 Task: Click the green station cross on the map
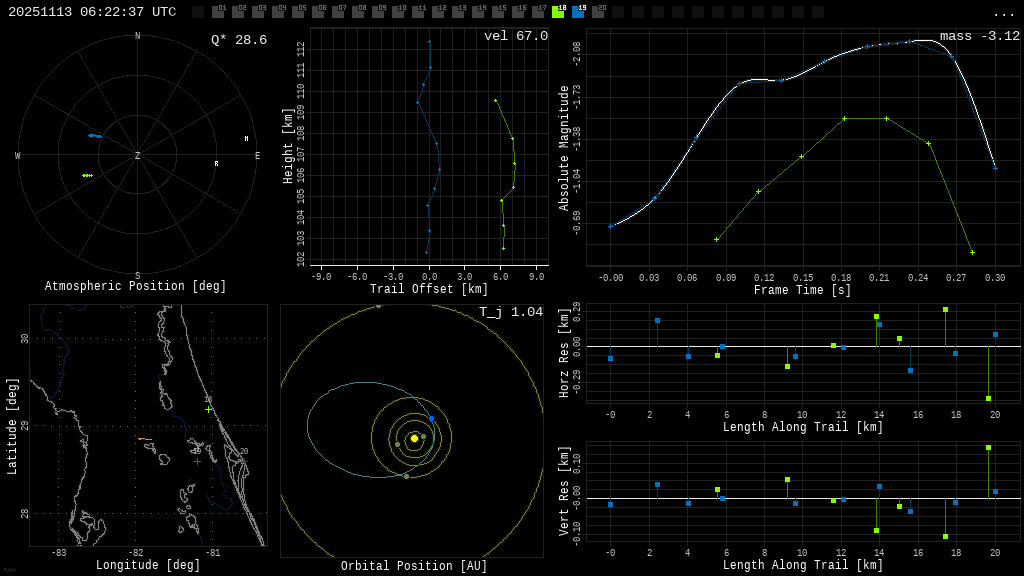point(208,409)
